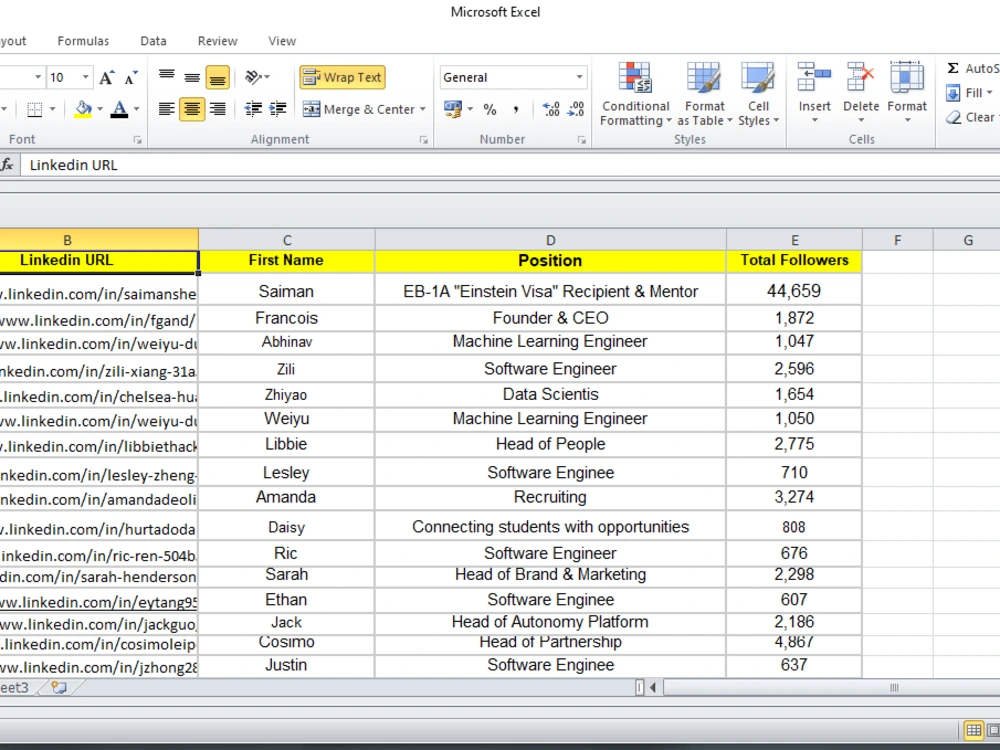Open the eytang95 LinkedIn link cell
The height and width of the screenshot is (750, 1000).
point(99,602)
